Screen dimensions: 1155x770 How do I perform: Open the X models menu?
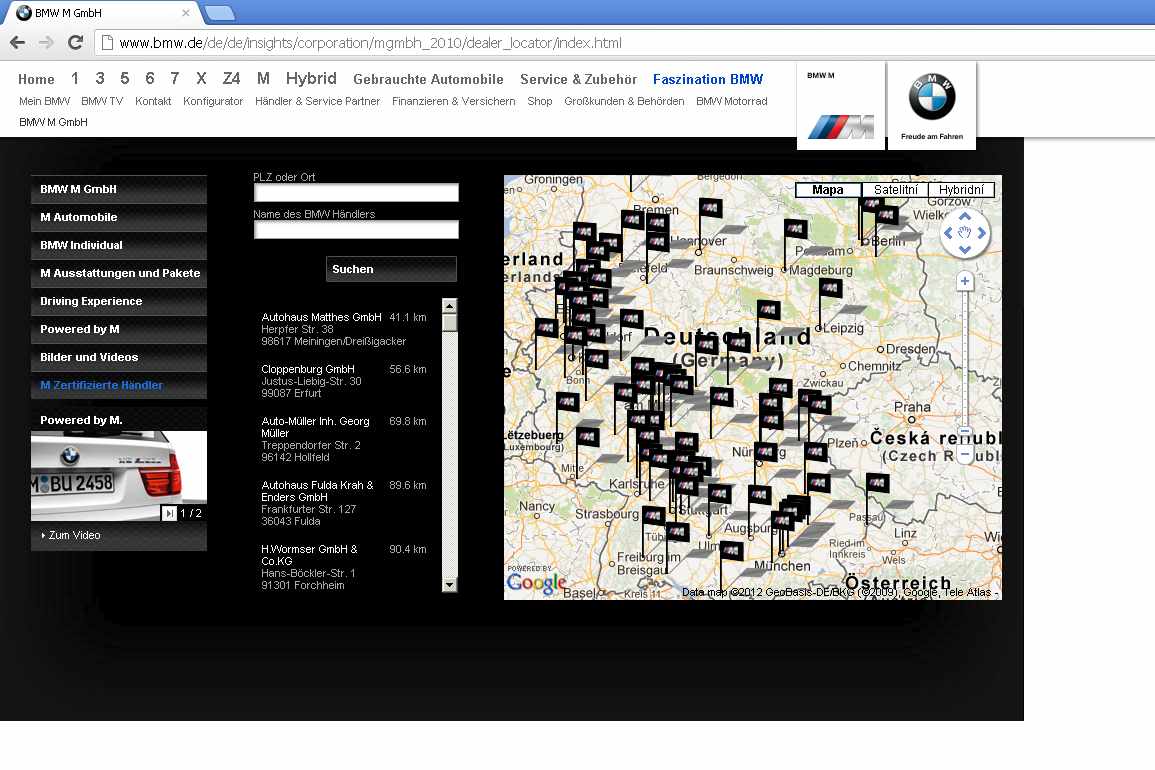201,78
